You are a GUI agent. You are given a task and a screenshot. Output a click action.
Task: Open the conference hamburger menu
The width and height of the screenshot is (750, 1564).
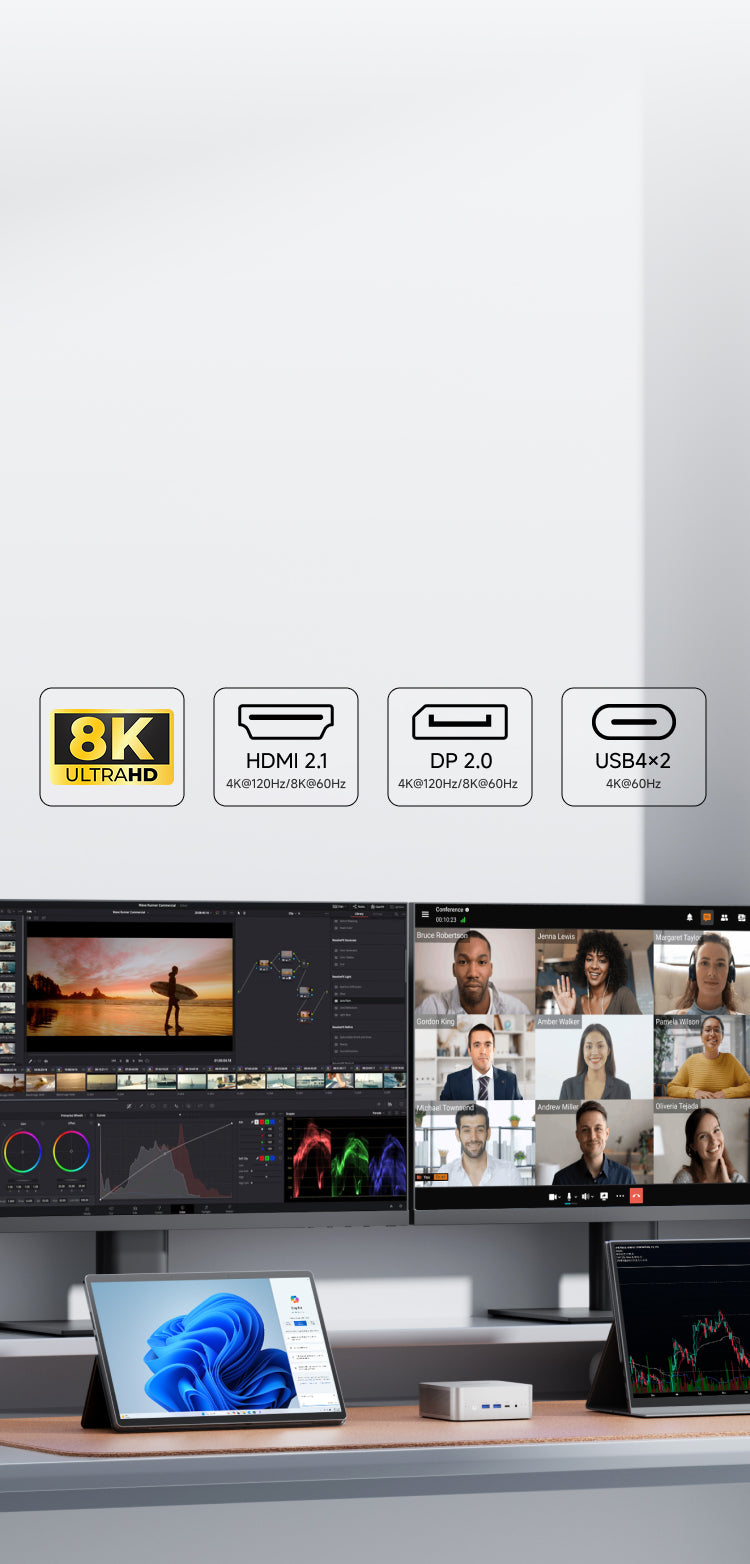[425, 914]
